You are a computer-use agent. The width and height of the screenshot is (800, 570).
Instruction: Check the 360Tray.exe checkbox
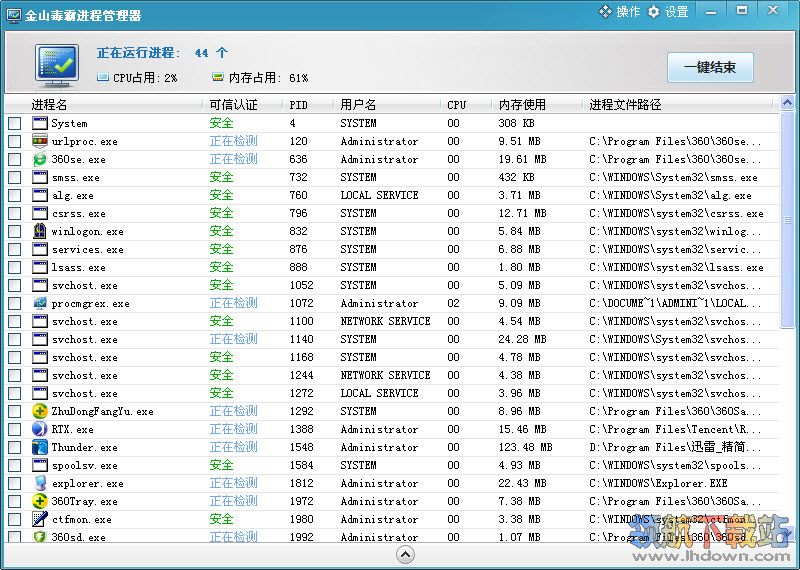tap(14, 501)
